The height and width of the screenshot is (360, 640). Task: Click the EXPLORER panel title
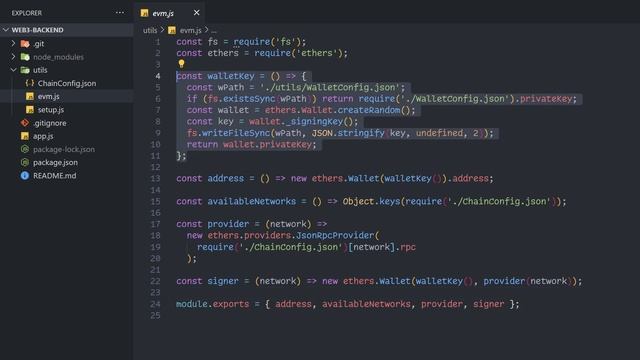27,13
